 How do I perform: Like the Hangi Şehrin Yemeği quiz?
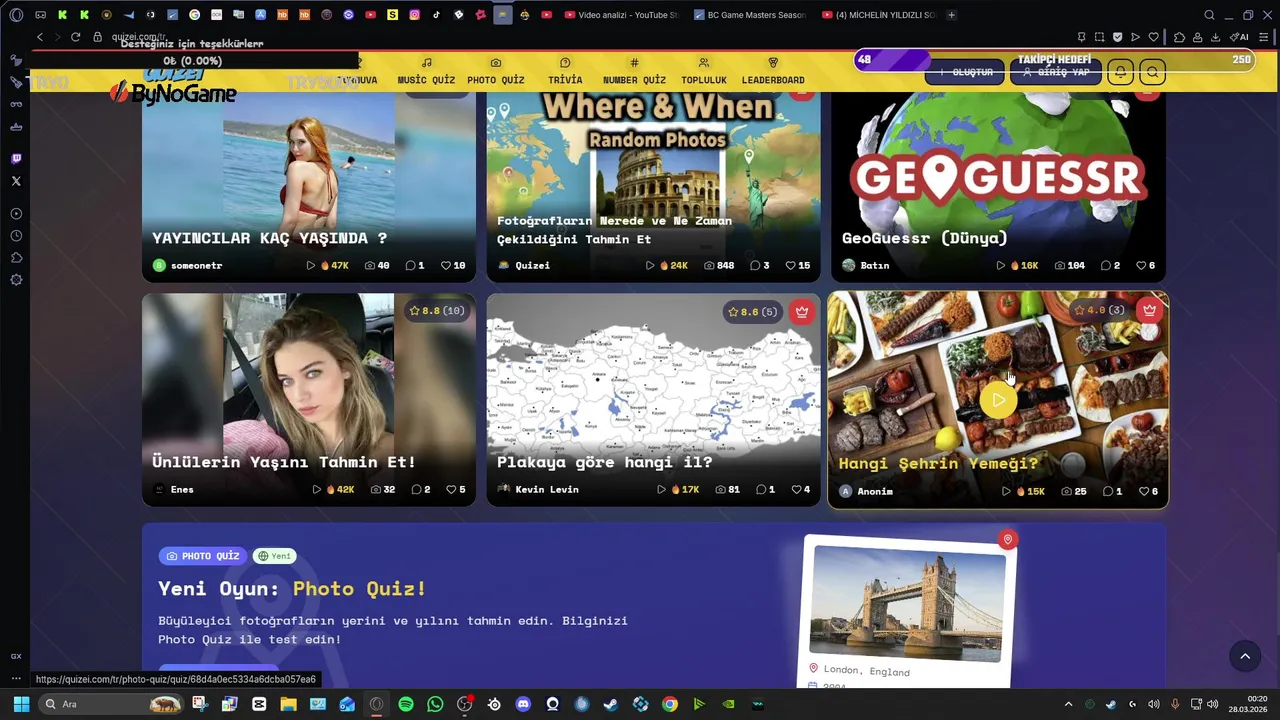(x=1148, y=491)
